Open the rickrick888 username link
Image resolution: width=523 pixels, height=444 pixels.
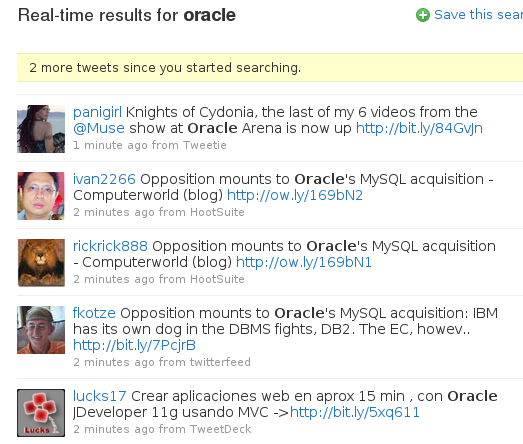(x=110, y=246)
